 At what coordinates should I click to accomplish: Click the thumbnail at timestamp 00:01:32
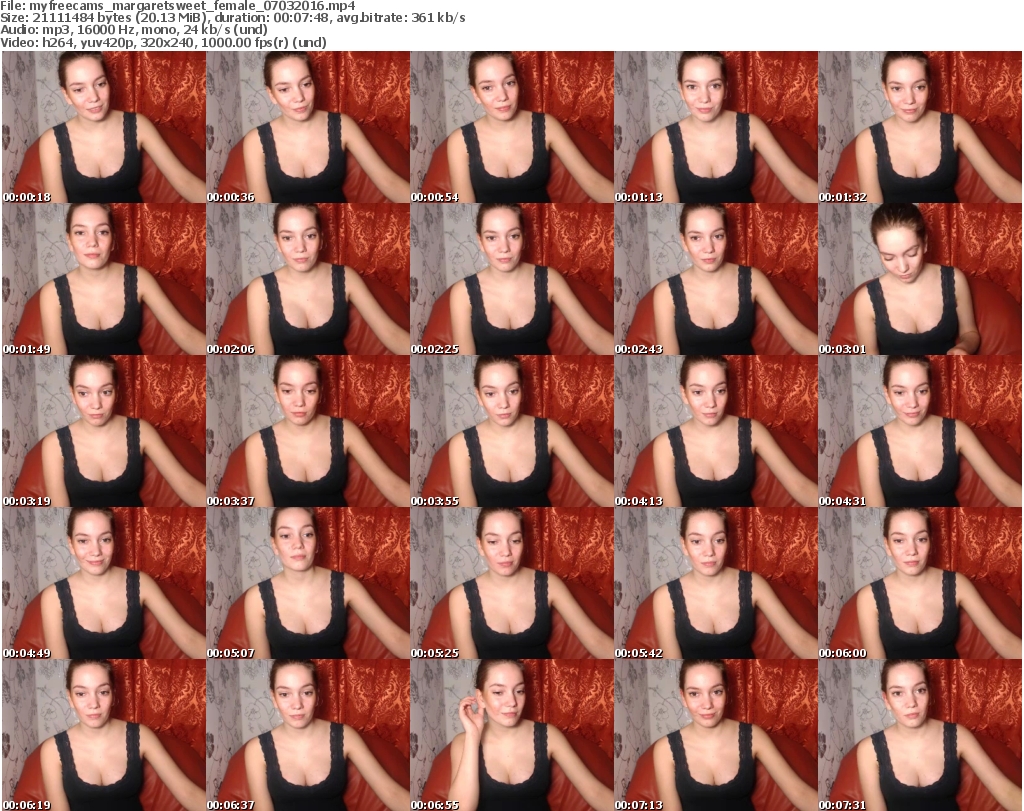pos(920,127)
